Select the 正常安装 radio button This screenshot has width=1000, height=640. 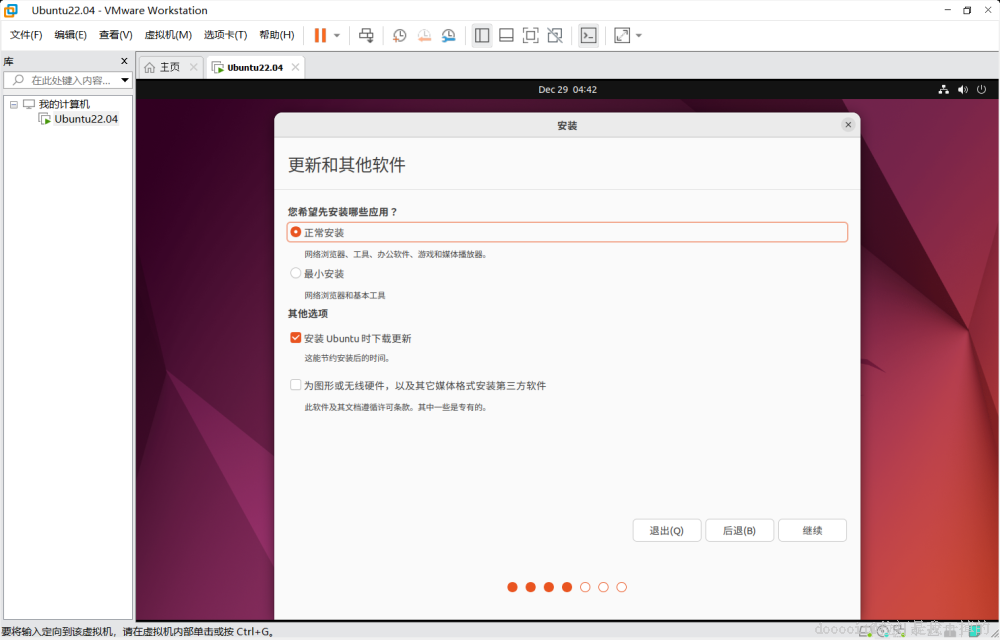[296, 231]
